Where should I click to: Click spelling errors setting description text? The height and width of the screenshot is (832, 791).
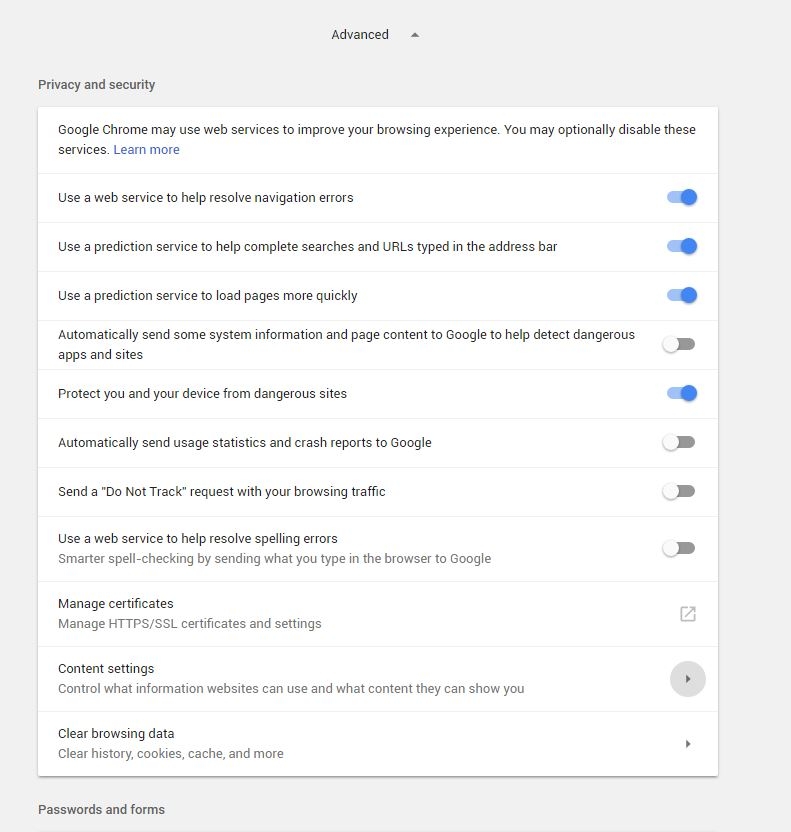pyautogui.click(x=274, y=559)
